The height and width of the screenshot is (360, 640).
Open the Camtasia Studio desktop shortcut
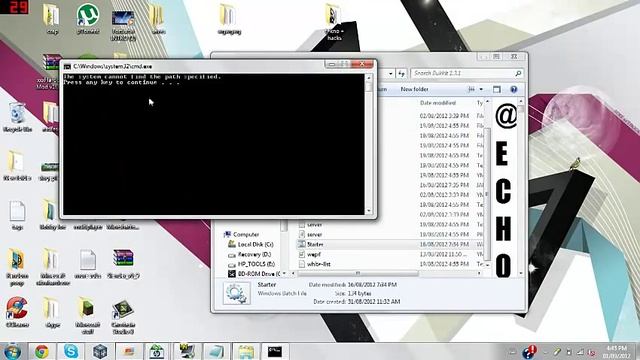point(123,317)
